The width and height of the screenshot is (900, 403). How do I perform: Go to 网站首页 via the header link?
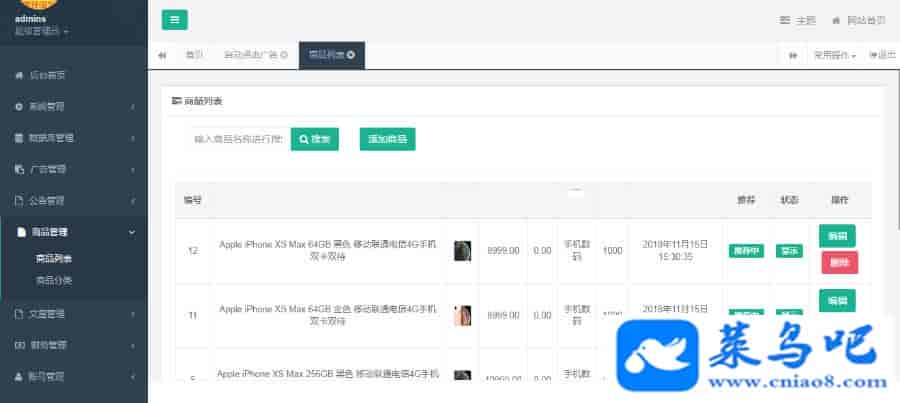pyautogui.click(x=858, y=21)
